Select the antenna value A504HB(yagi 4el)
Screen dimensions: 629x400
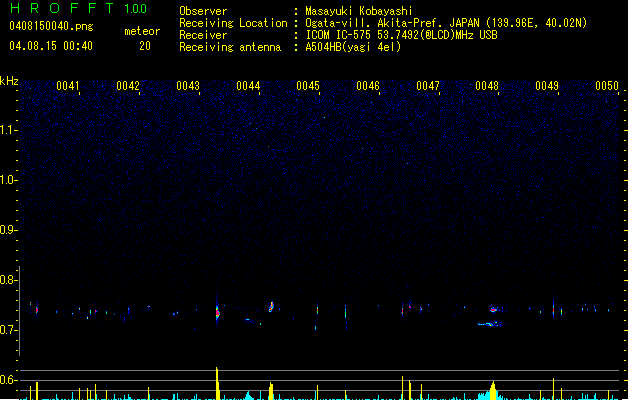353,47
